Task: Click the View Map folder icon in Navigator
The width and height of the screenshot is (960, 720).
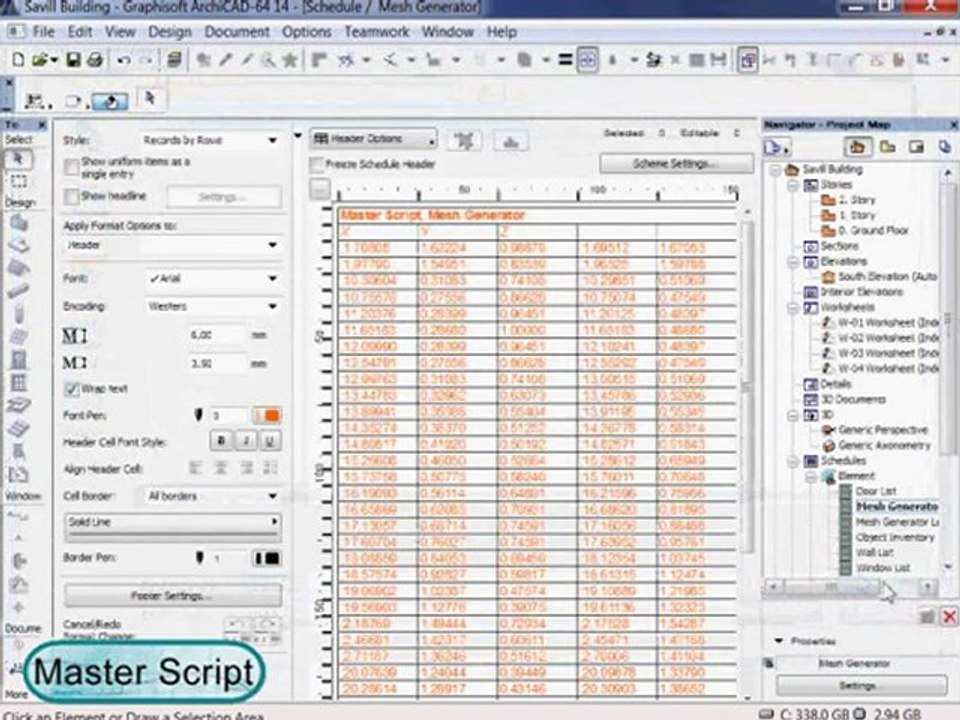Action: pyautogui.click(x=887, y=147)
